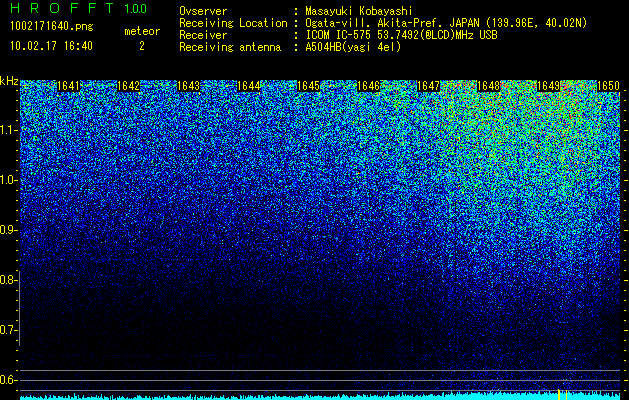
Task: Click the 0.6 kHz axis label
Action: point(8,380)
